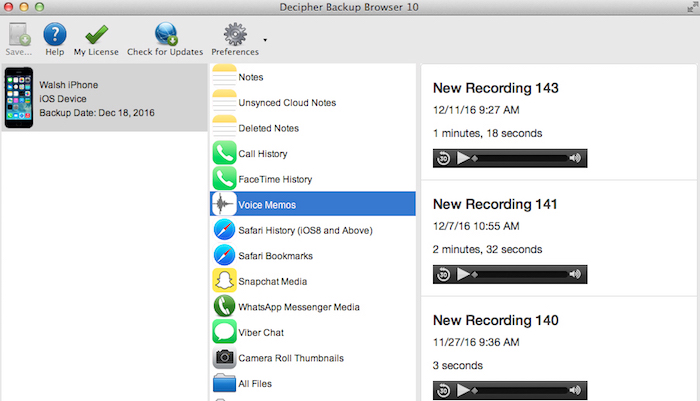Play New Recording 140

[x=463, y=390]
